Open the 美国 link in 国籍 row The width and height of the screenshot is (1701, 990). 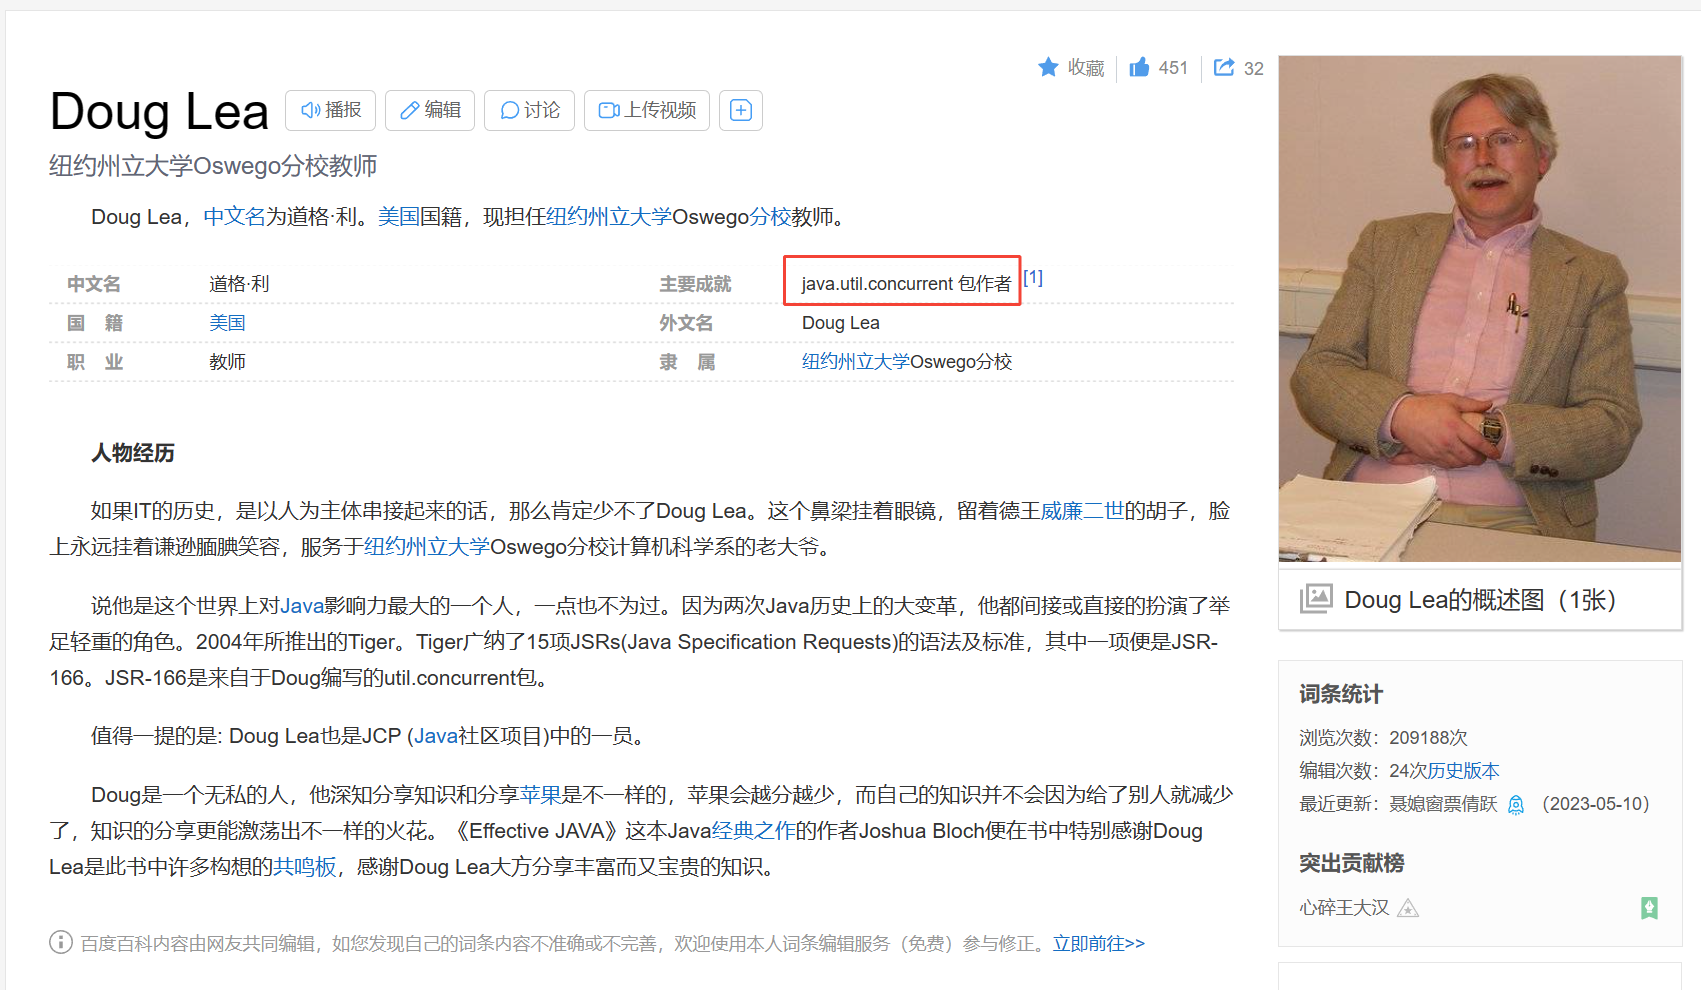coord(227,323)
